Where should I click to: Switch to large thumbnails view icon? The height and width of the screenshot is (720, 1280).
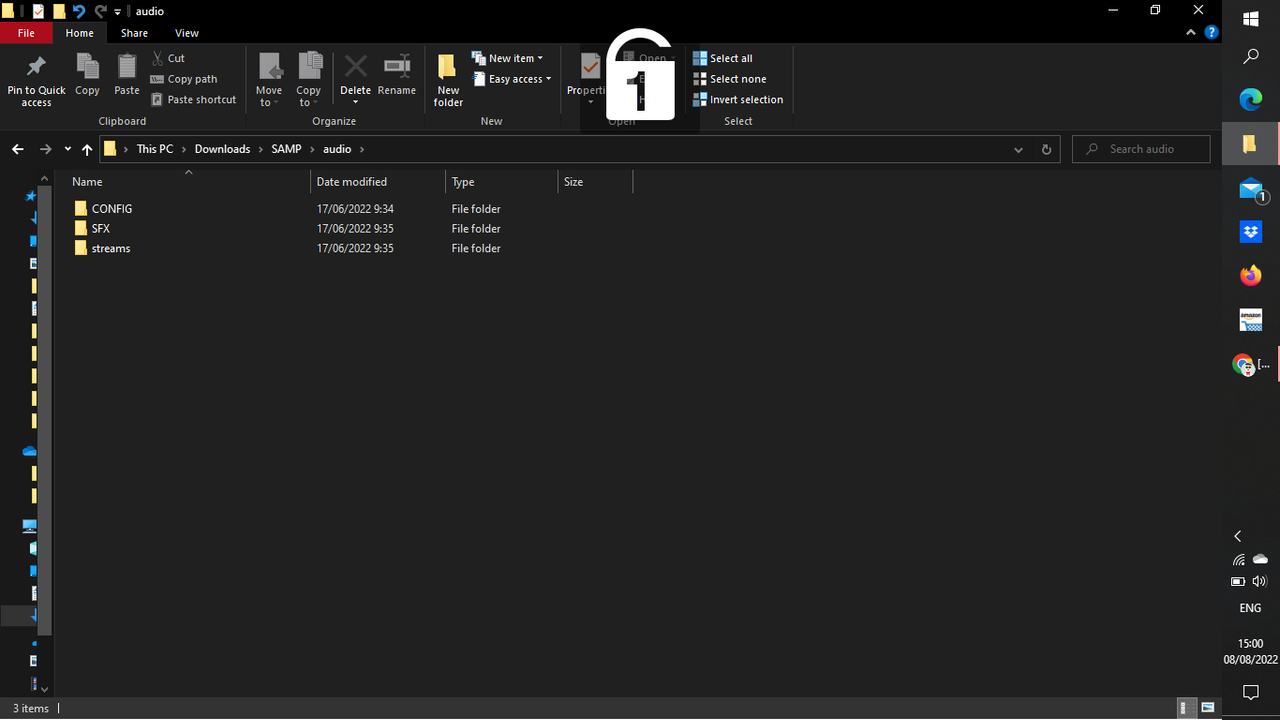point(1208,708)
